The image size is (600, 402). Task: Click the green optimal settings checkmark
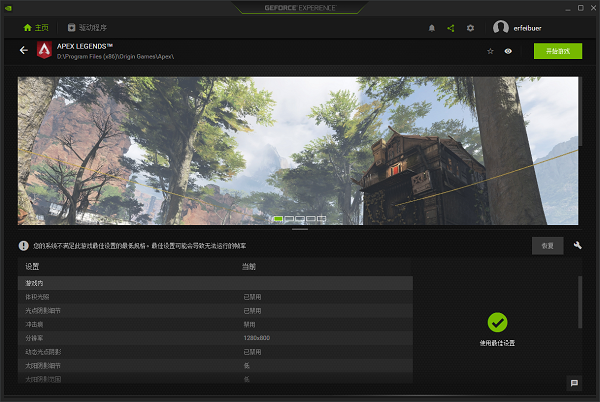click(x=497, y=322)
